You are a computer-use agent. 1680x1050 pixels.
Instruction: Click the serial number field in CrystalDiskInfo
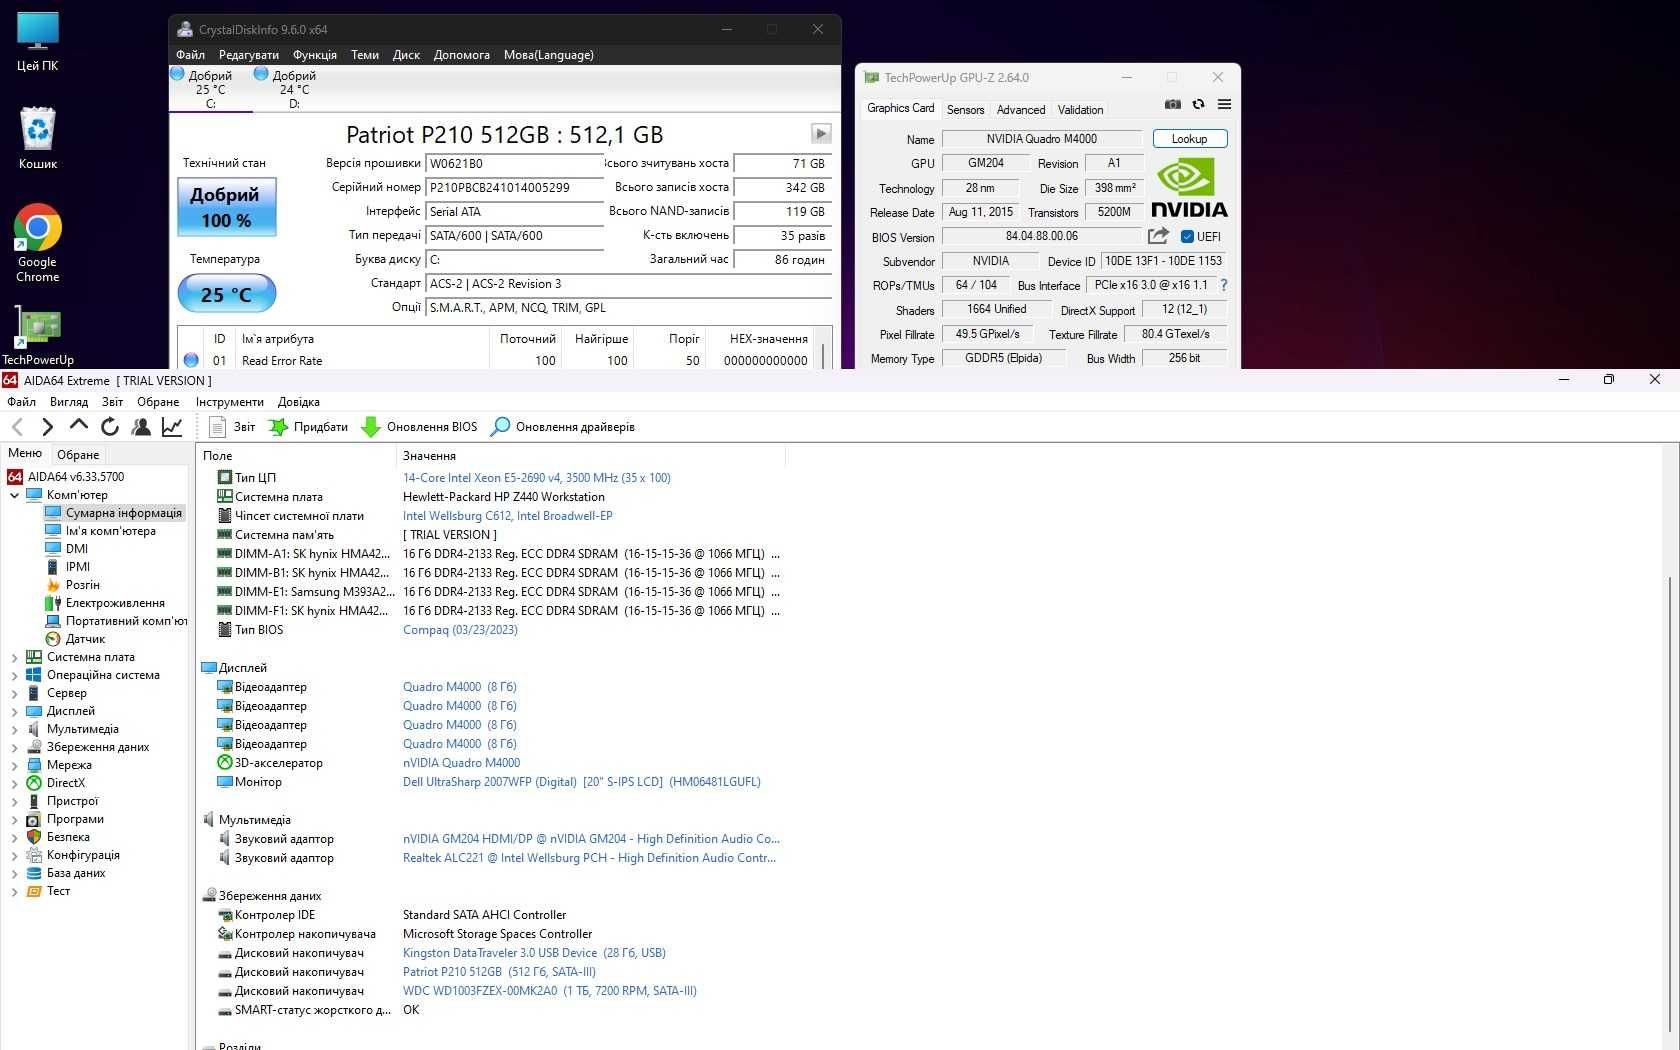click(514, 187)
